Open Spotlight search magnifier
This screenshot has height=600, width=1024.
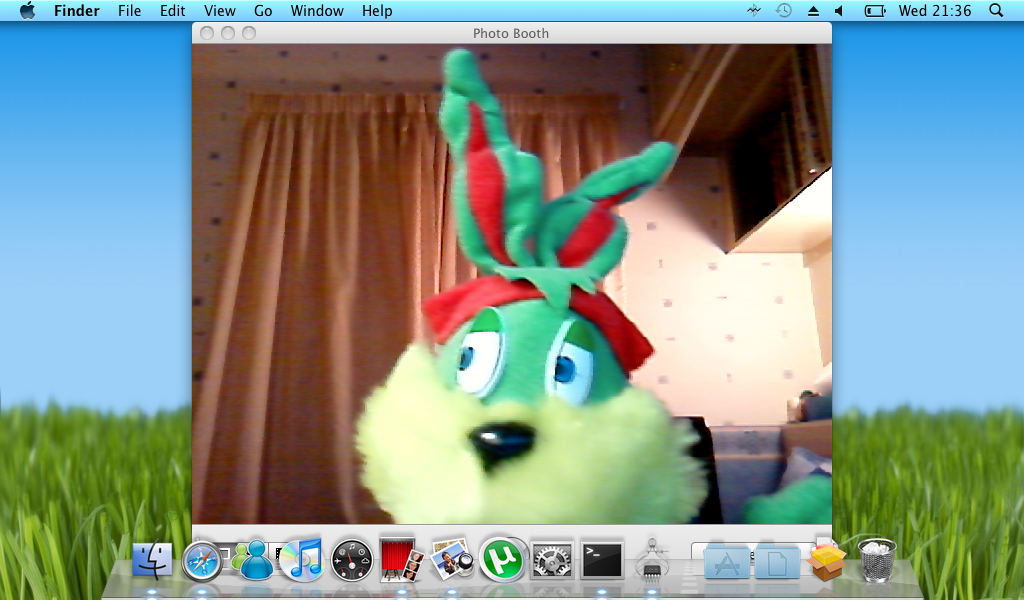[x=996, y=10]
